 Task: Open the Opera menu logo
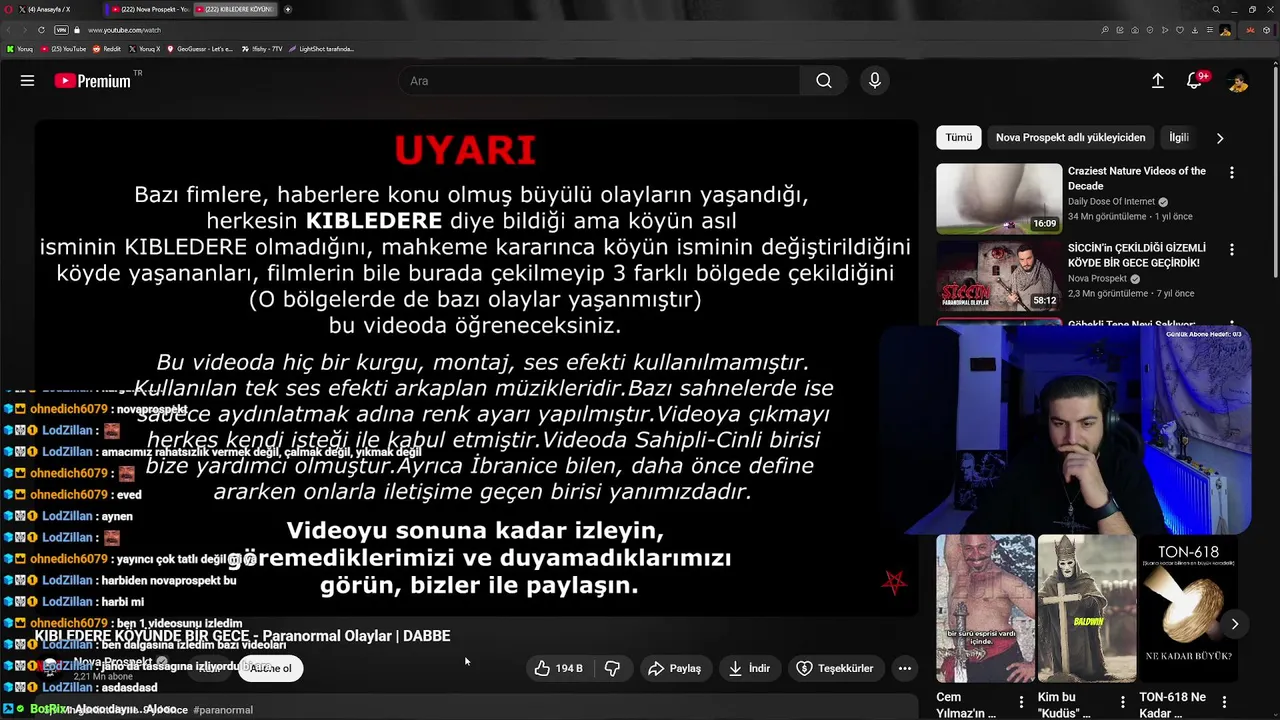pyautogui.click(x=7, y=9)
